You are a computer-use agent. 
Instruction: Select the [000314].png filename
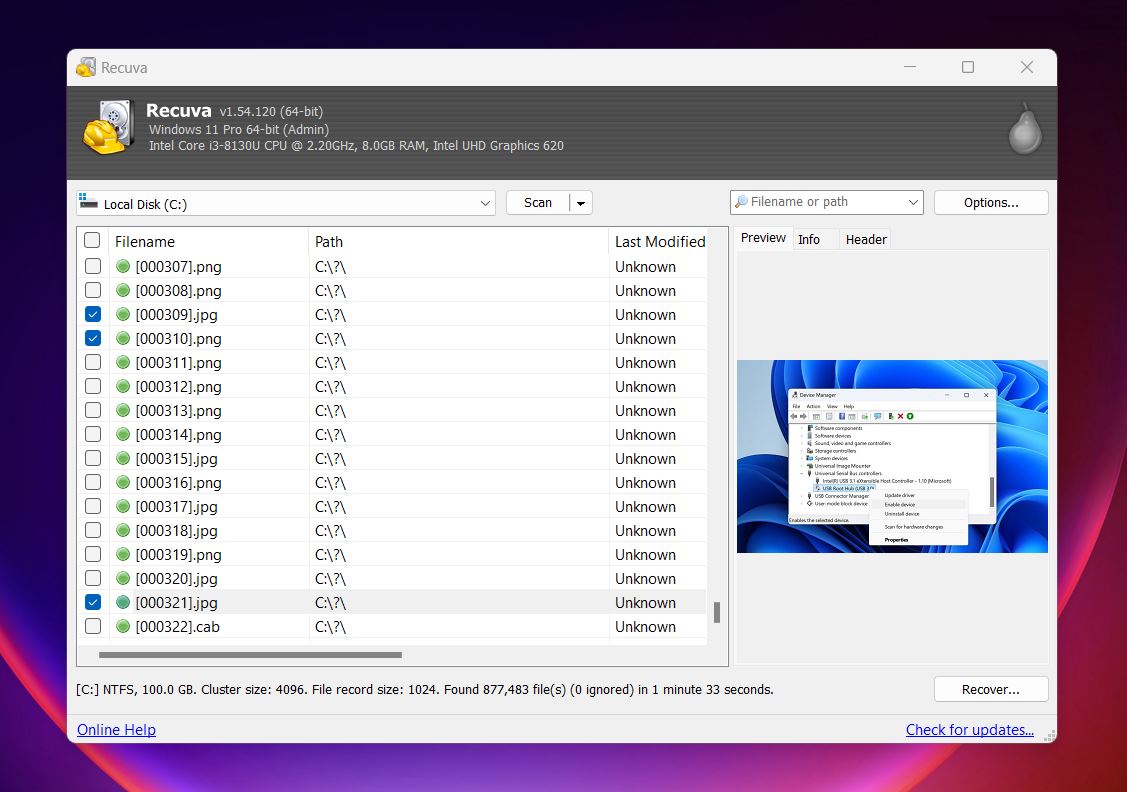coord(178,435)
